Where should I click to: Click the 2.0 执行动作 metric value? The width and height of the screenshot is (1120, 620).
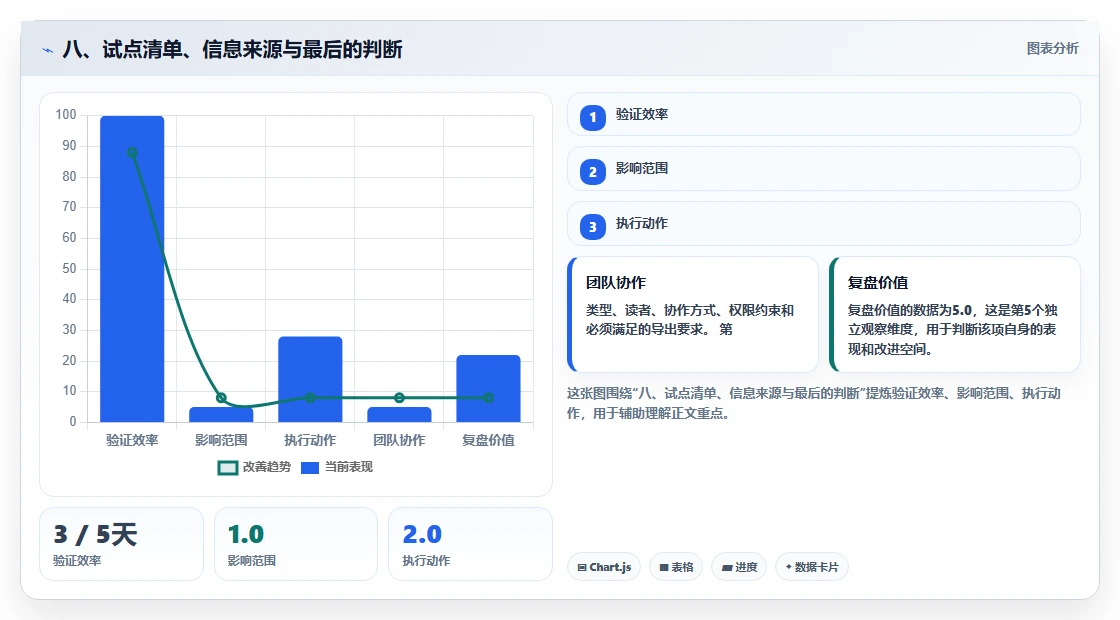pos(422,534)
